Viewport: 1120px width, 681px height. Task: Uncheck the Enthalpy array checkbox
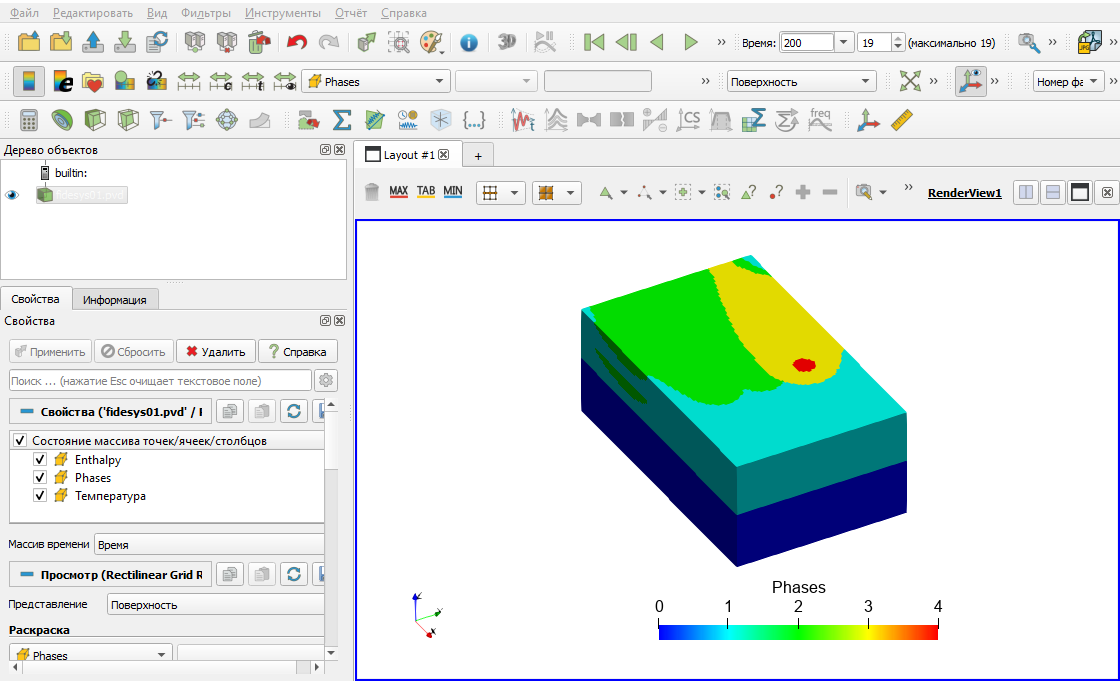(40, 459)
